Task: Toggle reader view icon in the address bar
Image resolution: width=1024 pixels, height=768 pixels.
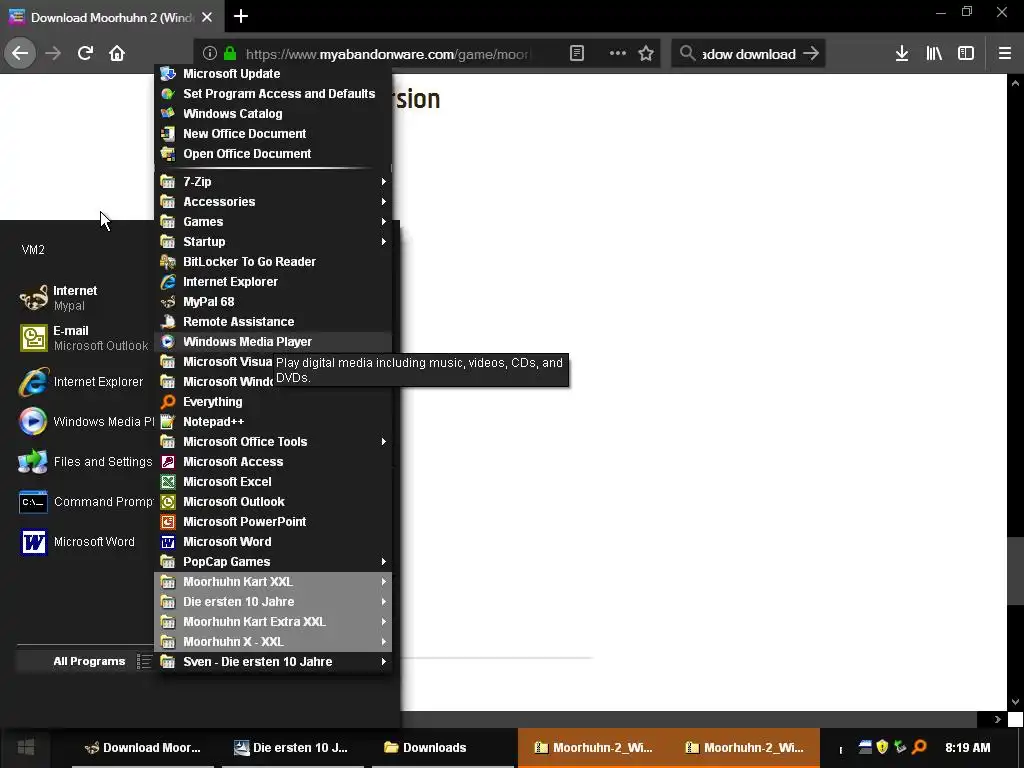Action: (x=577, y=53)
